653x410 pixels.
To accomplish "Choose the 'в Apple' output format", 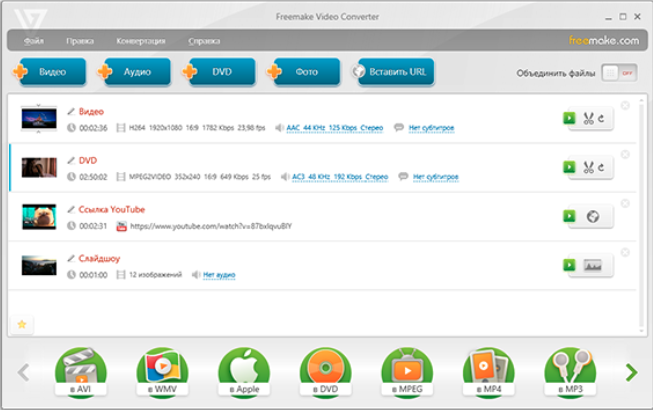I will 243,372.
